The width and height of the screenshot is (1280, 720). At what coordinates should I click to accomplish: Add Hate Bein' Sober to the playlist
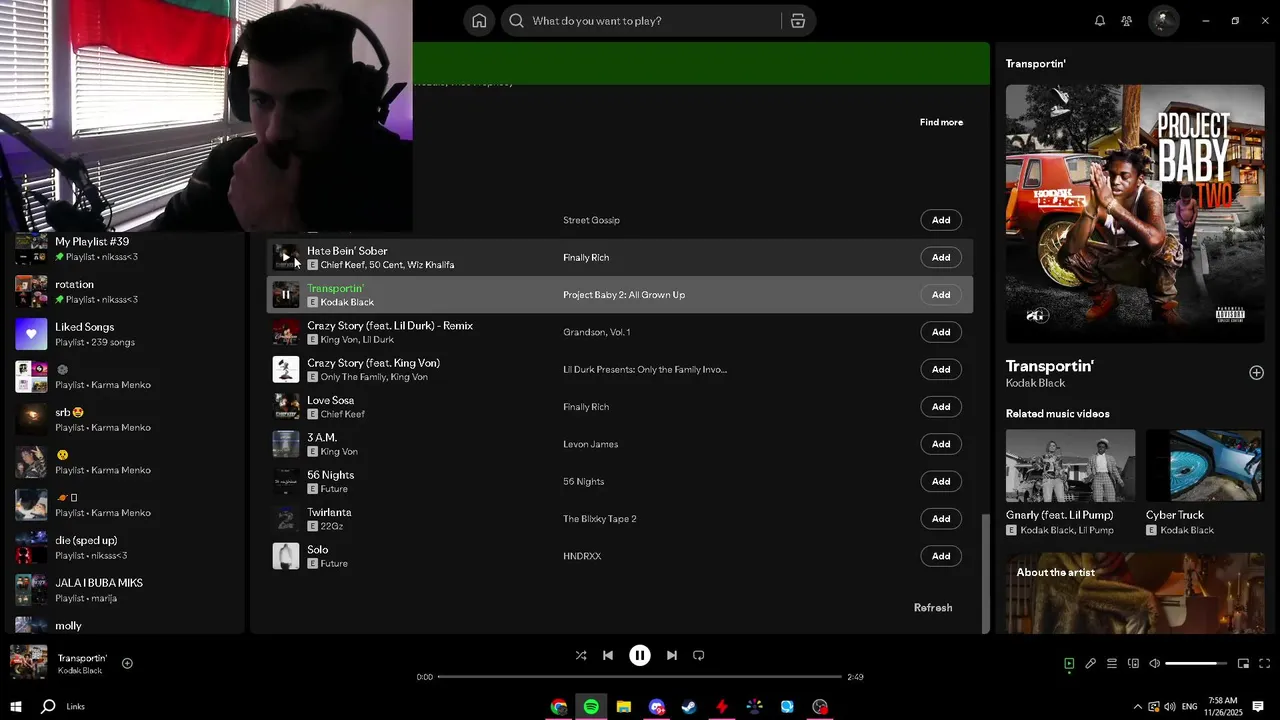coord(941,257)
